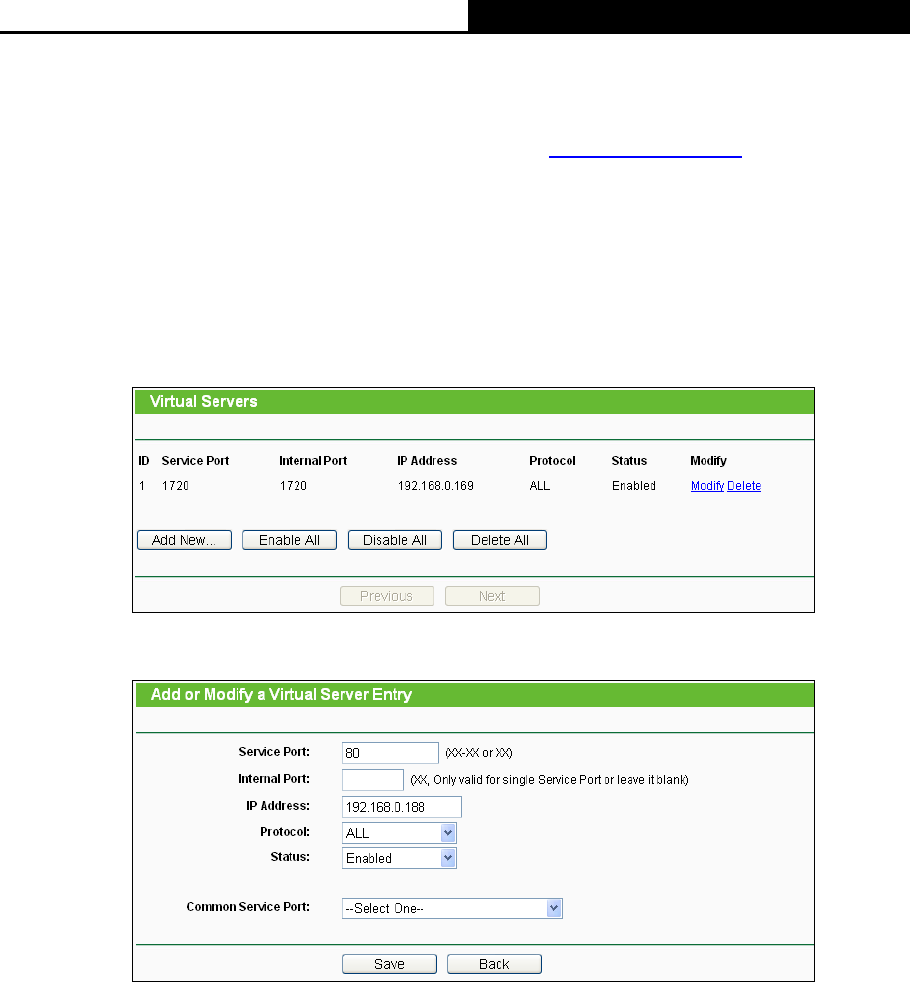Focus the Service Port input field
Image resolution: width=910 pixels, height=982 pixels.
[390, 753]
